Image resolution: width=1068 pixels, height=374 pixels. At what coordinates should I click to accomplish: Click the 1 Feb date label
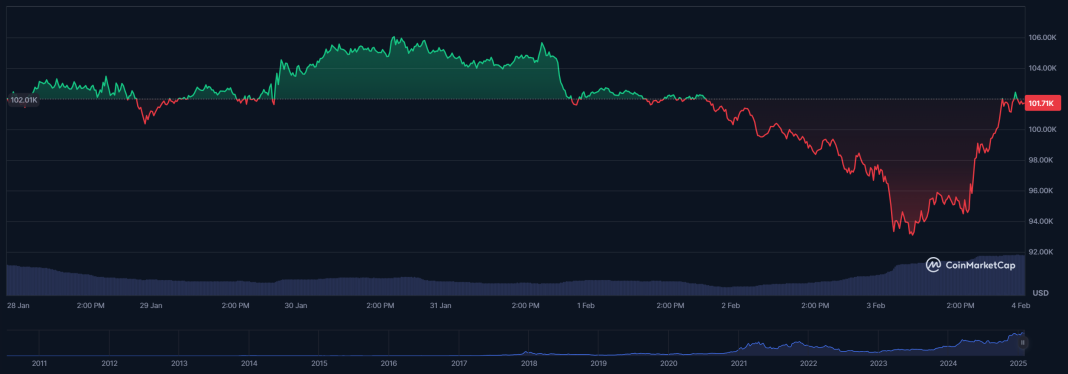click(586, 306)
